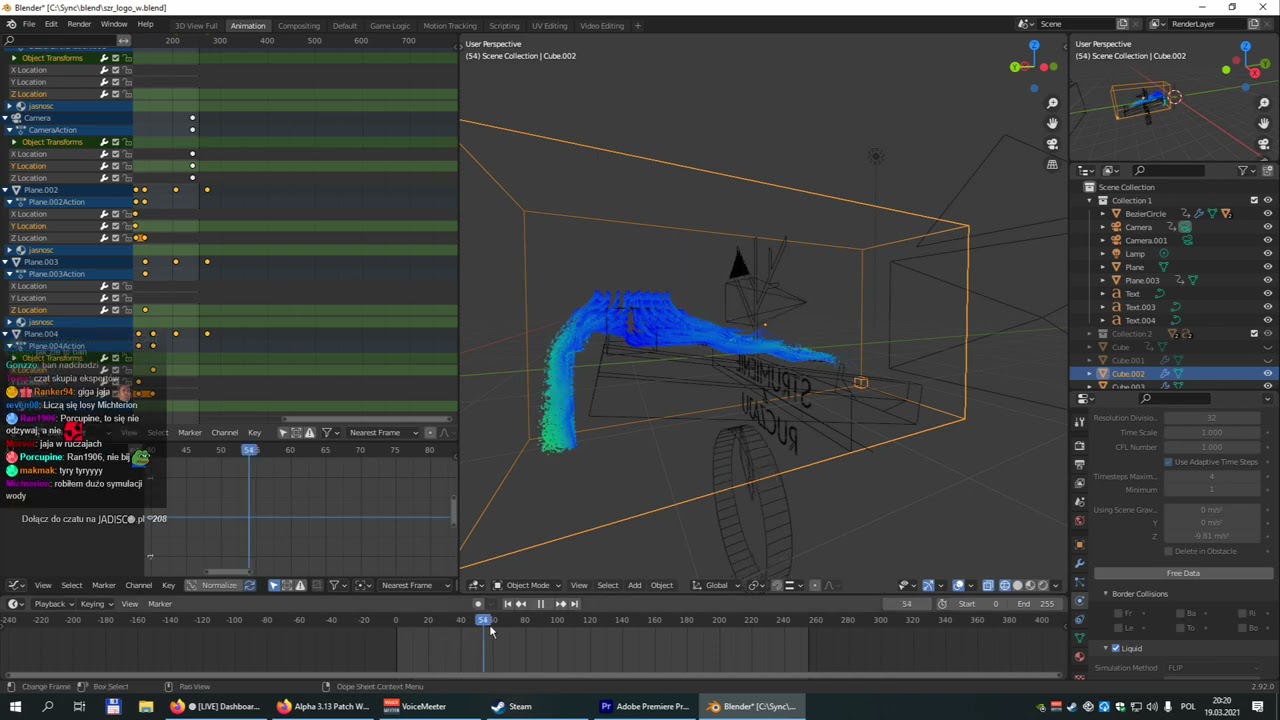Switch to the Scripting workspace tab
Screen dimensions: 1280x720
504,26
